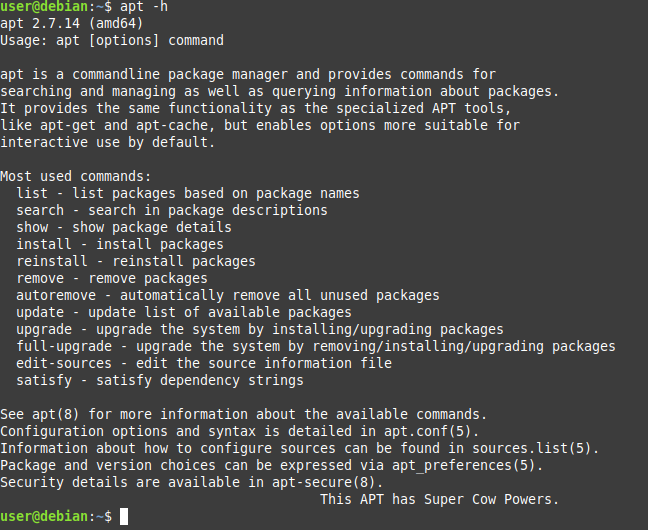Click the 'Usage: apt [options] command' line
648x530 pixels.
tap(112, 41)
